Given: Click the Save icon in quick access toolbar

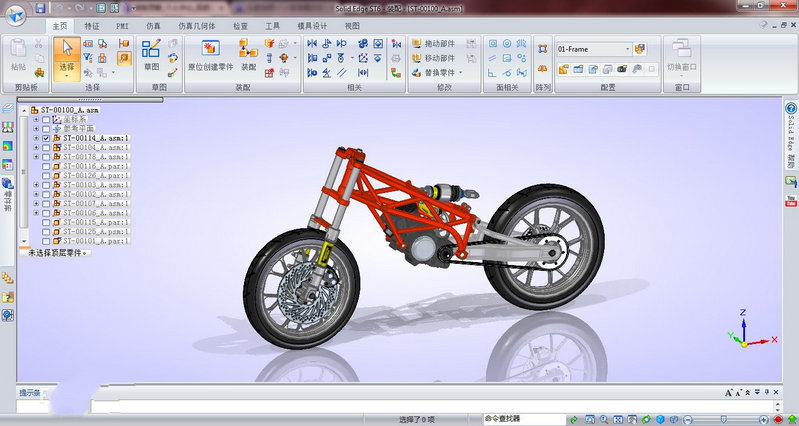Looking at the screenshot, I should coord(40,8).
